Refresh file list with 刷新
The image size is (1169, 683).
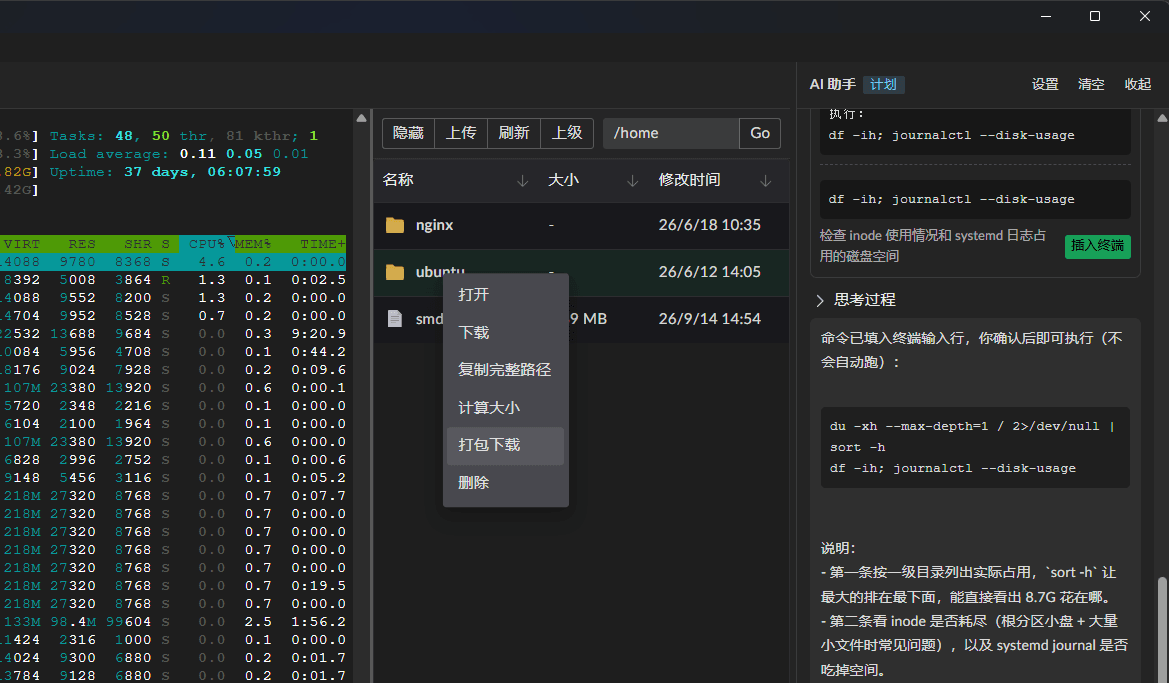tap(514, 133)
